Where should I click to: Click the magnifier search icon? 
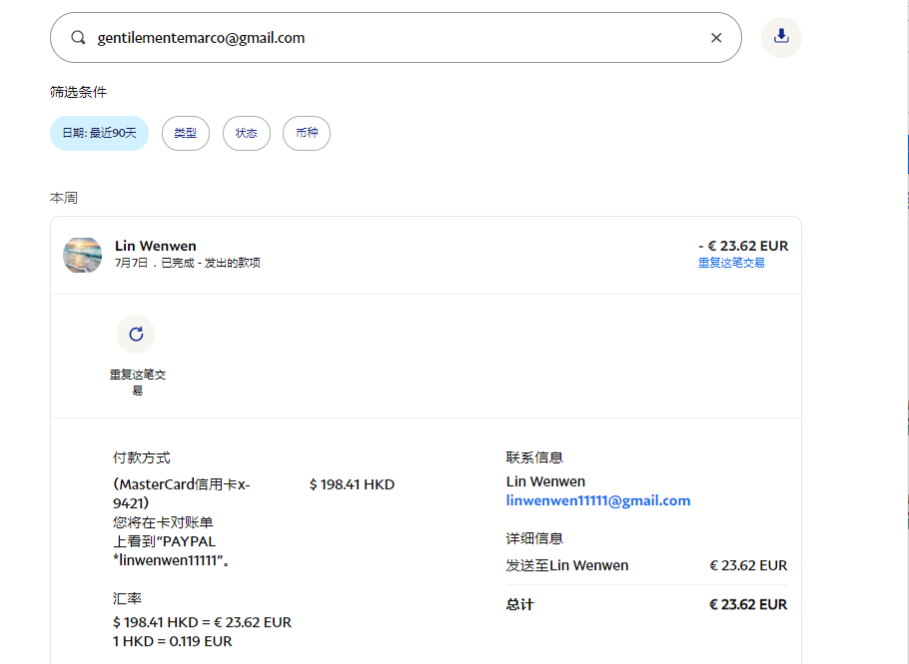tap(78, 38)
